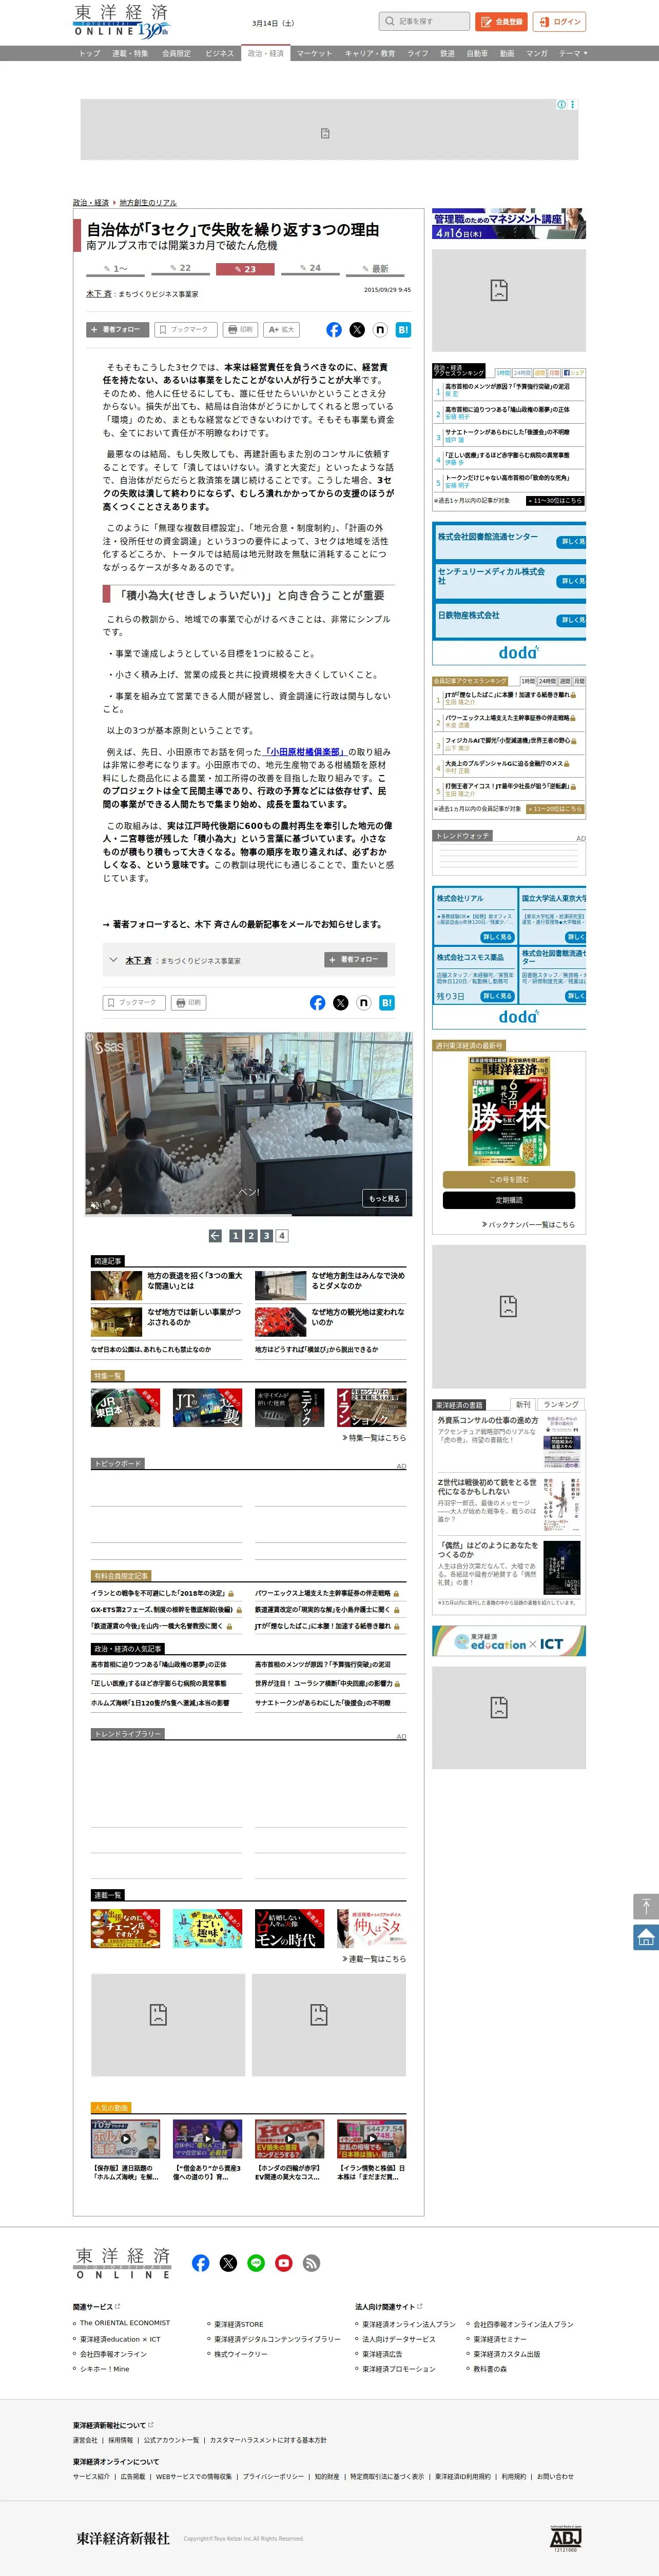The image size is (659, 2576).
Task: Jump back to top with arrow icon
Action: [x=646, y=1905]
